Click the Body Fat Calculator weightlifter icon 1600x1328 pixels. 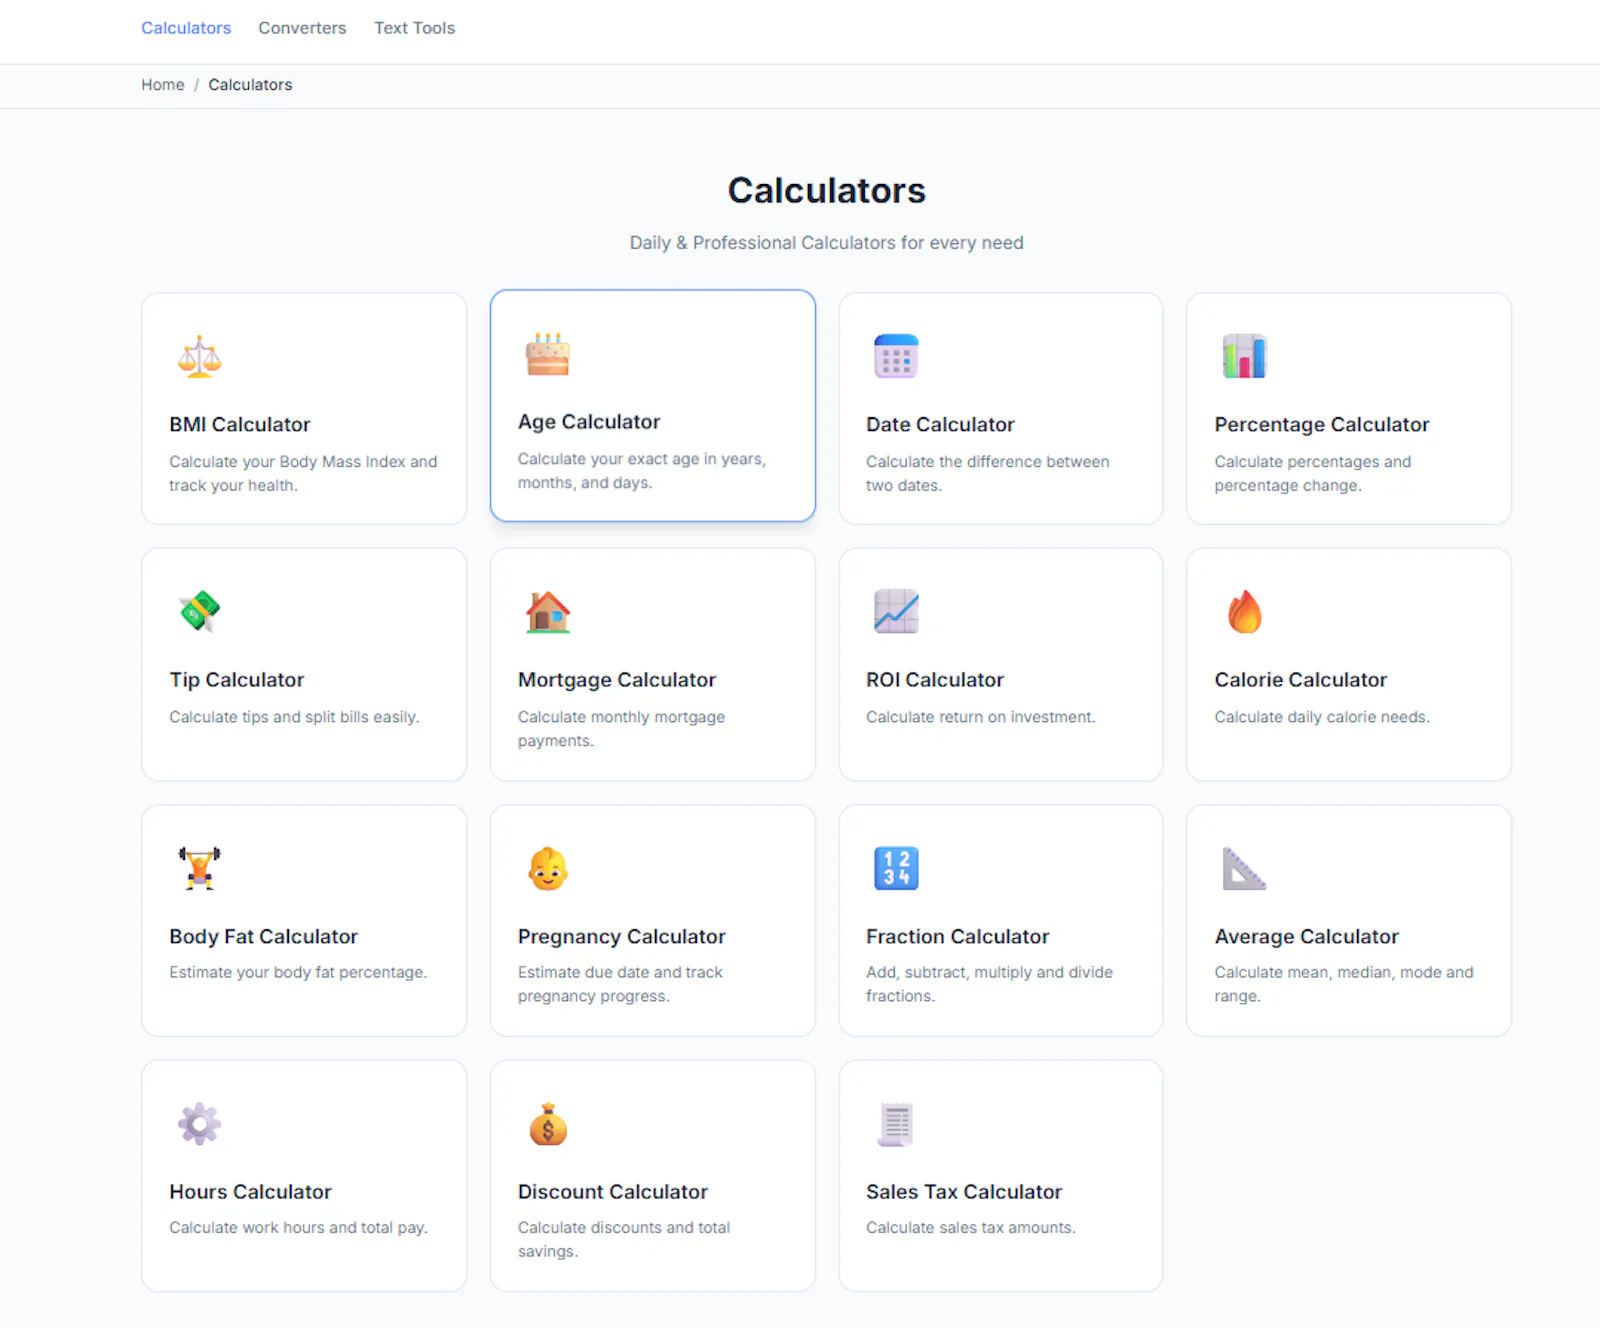(199, 868)
